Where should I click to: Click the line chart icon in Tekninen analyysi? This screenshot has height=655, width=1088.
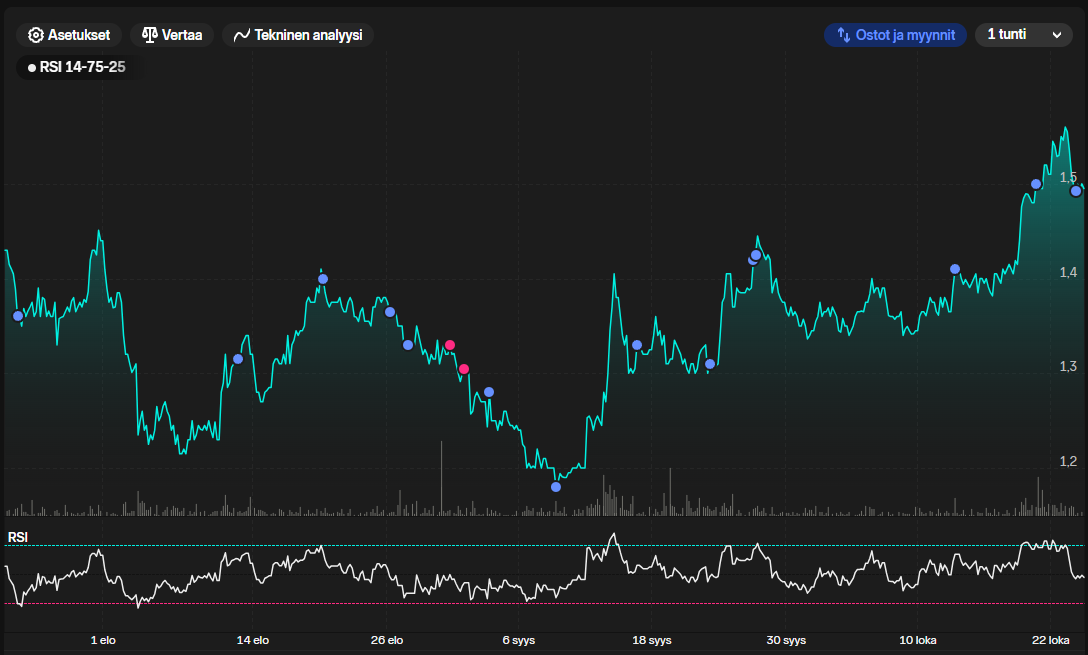coord(241,35)
